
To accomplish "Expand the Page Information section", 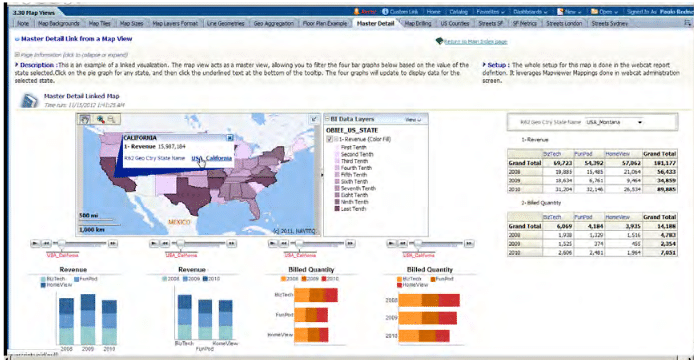I will [17, 55].
